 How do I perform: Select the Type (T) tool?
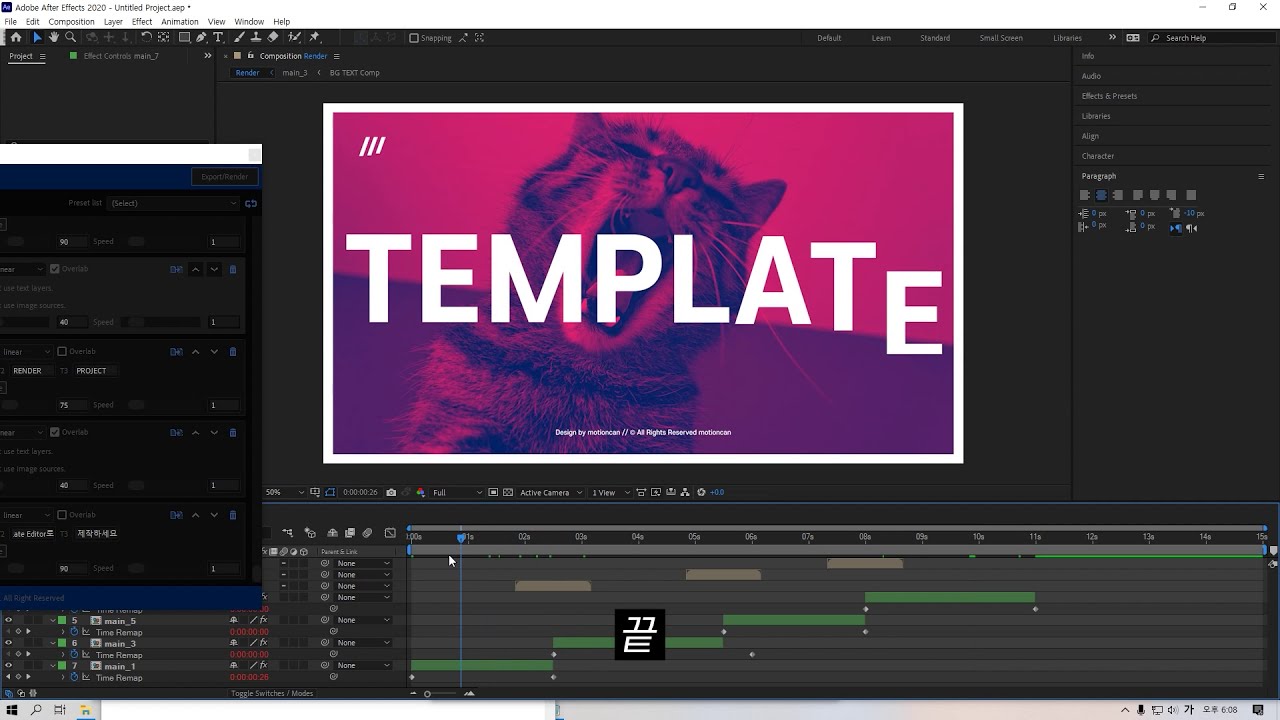click(x=218, y=38)
